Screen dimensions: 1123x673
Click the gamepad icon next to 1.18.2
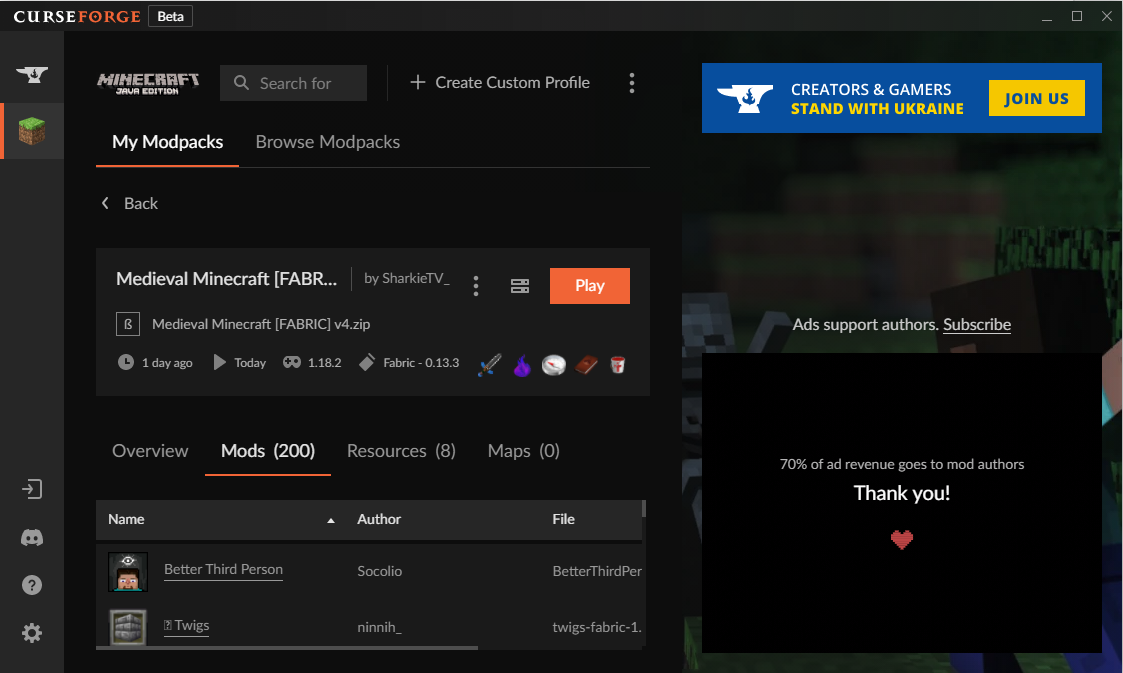pyautogui.click(x=291, y=362)
